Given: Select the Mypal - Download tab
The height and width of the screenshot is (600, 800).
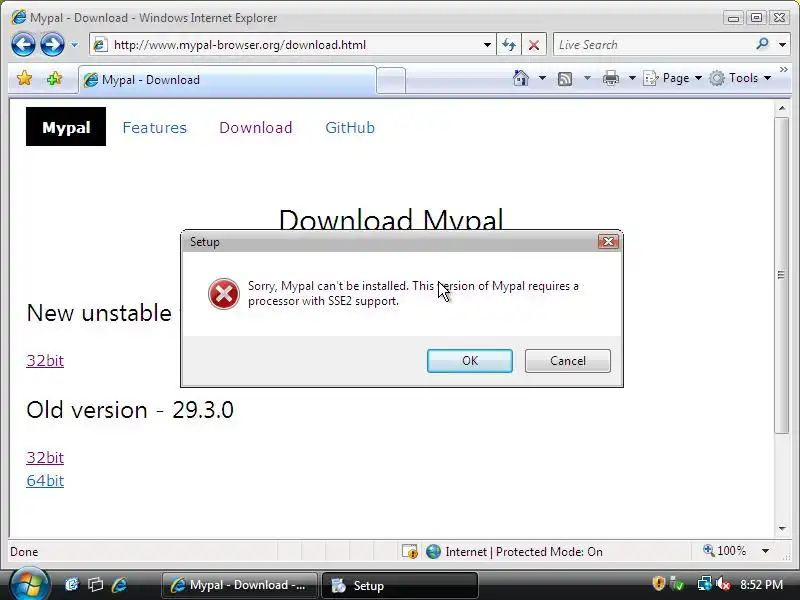Looking at the screenshot, I should point(227,80).
